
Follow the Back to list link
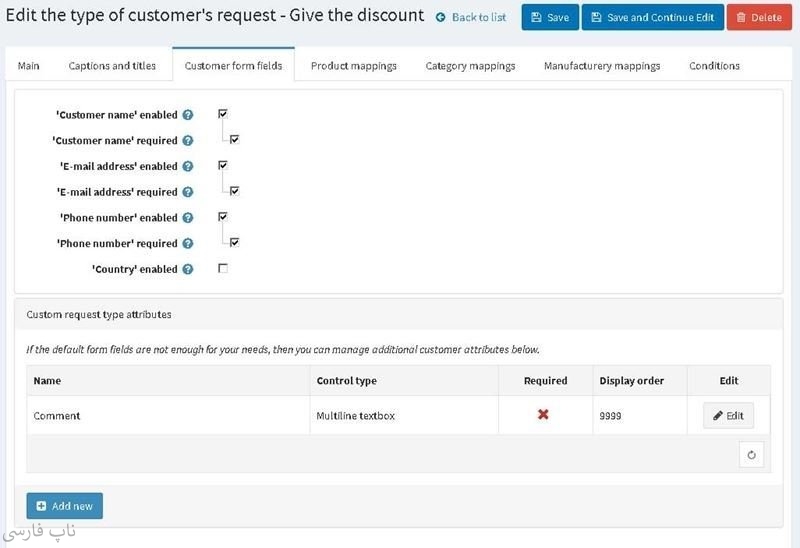(x=471, y=17)
